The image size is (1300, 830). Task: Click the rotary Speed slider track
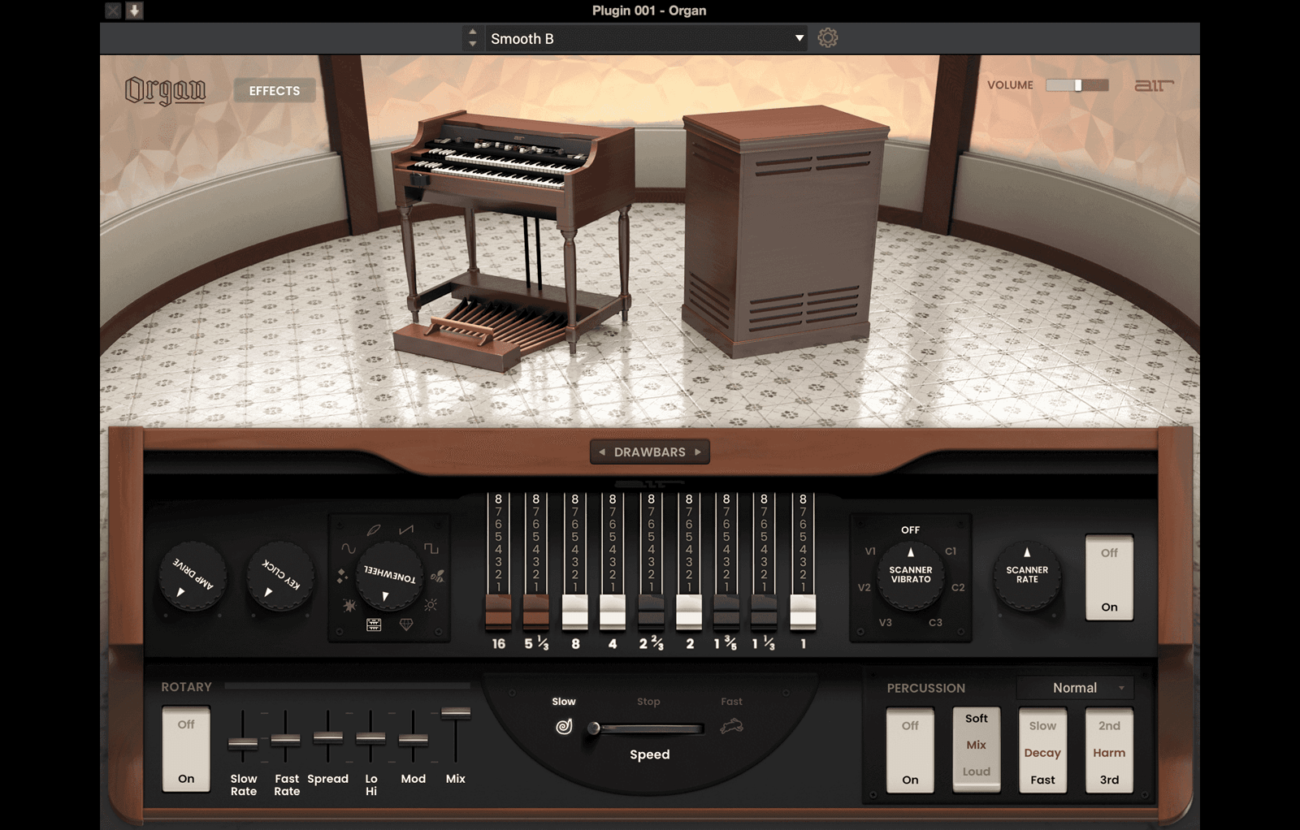647,728
